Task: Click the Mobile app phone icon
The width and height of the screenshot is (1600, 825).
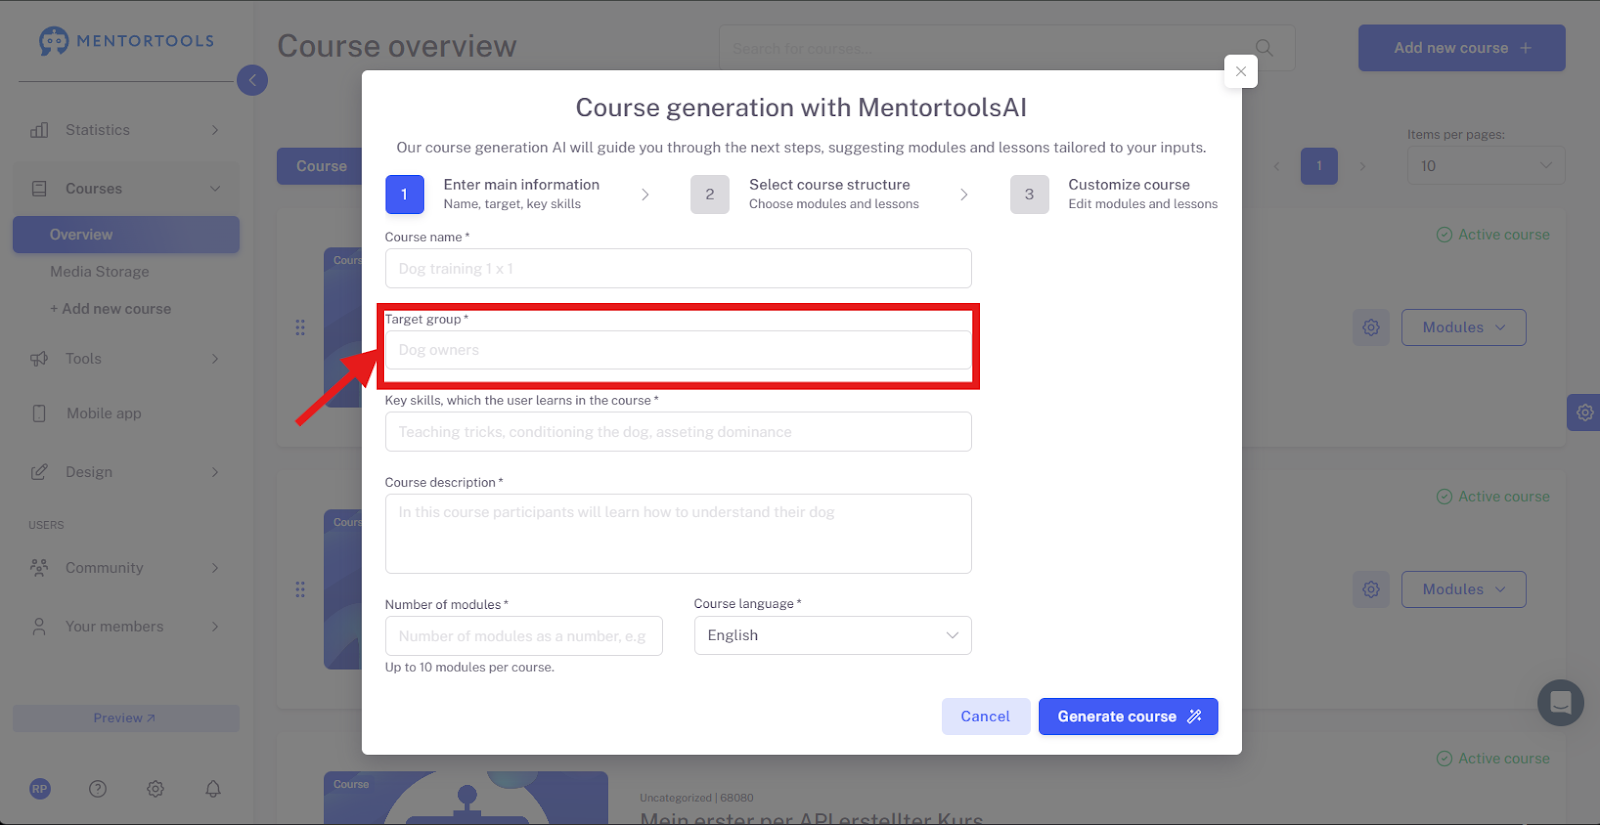Action: 40,414
